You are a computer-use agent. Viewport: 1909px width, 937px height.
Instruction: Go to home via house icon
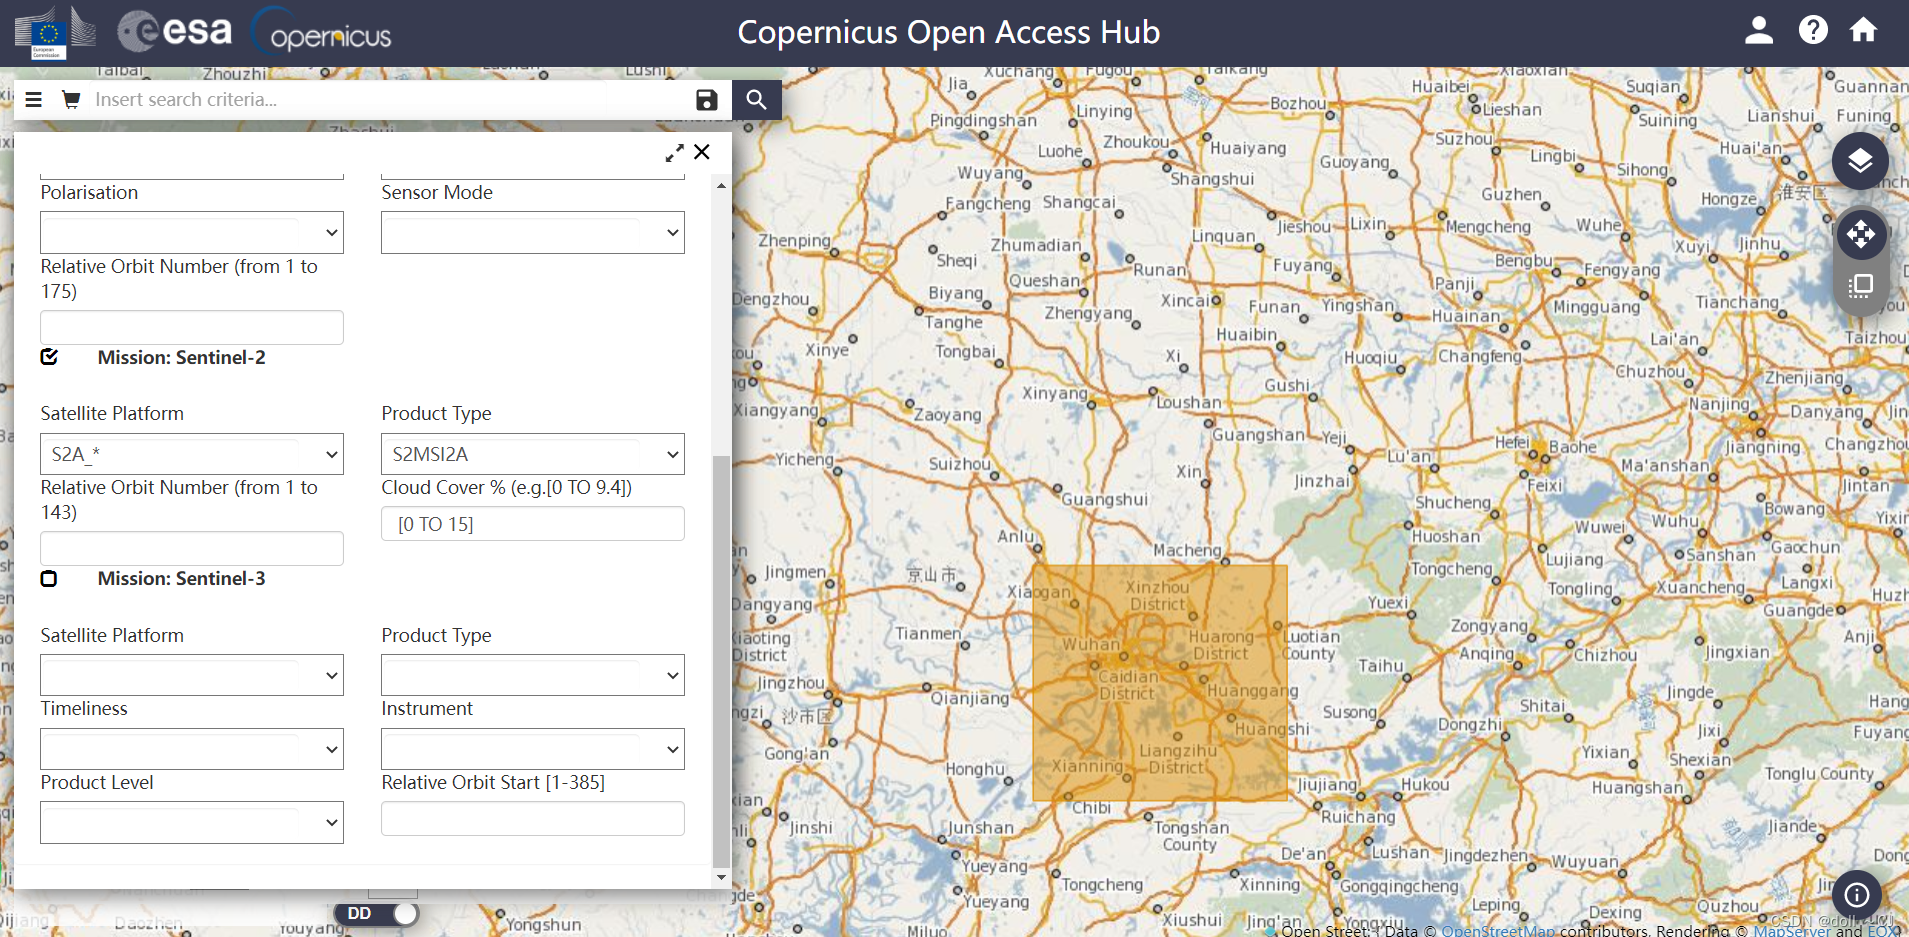pos(1863,30)
